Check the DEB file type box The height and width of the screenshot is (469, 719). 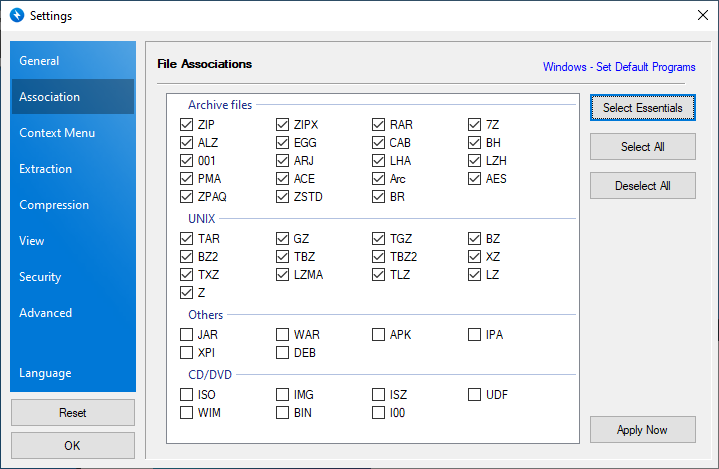[283, 353]
